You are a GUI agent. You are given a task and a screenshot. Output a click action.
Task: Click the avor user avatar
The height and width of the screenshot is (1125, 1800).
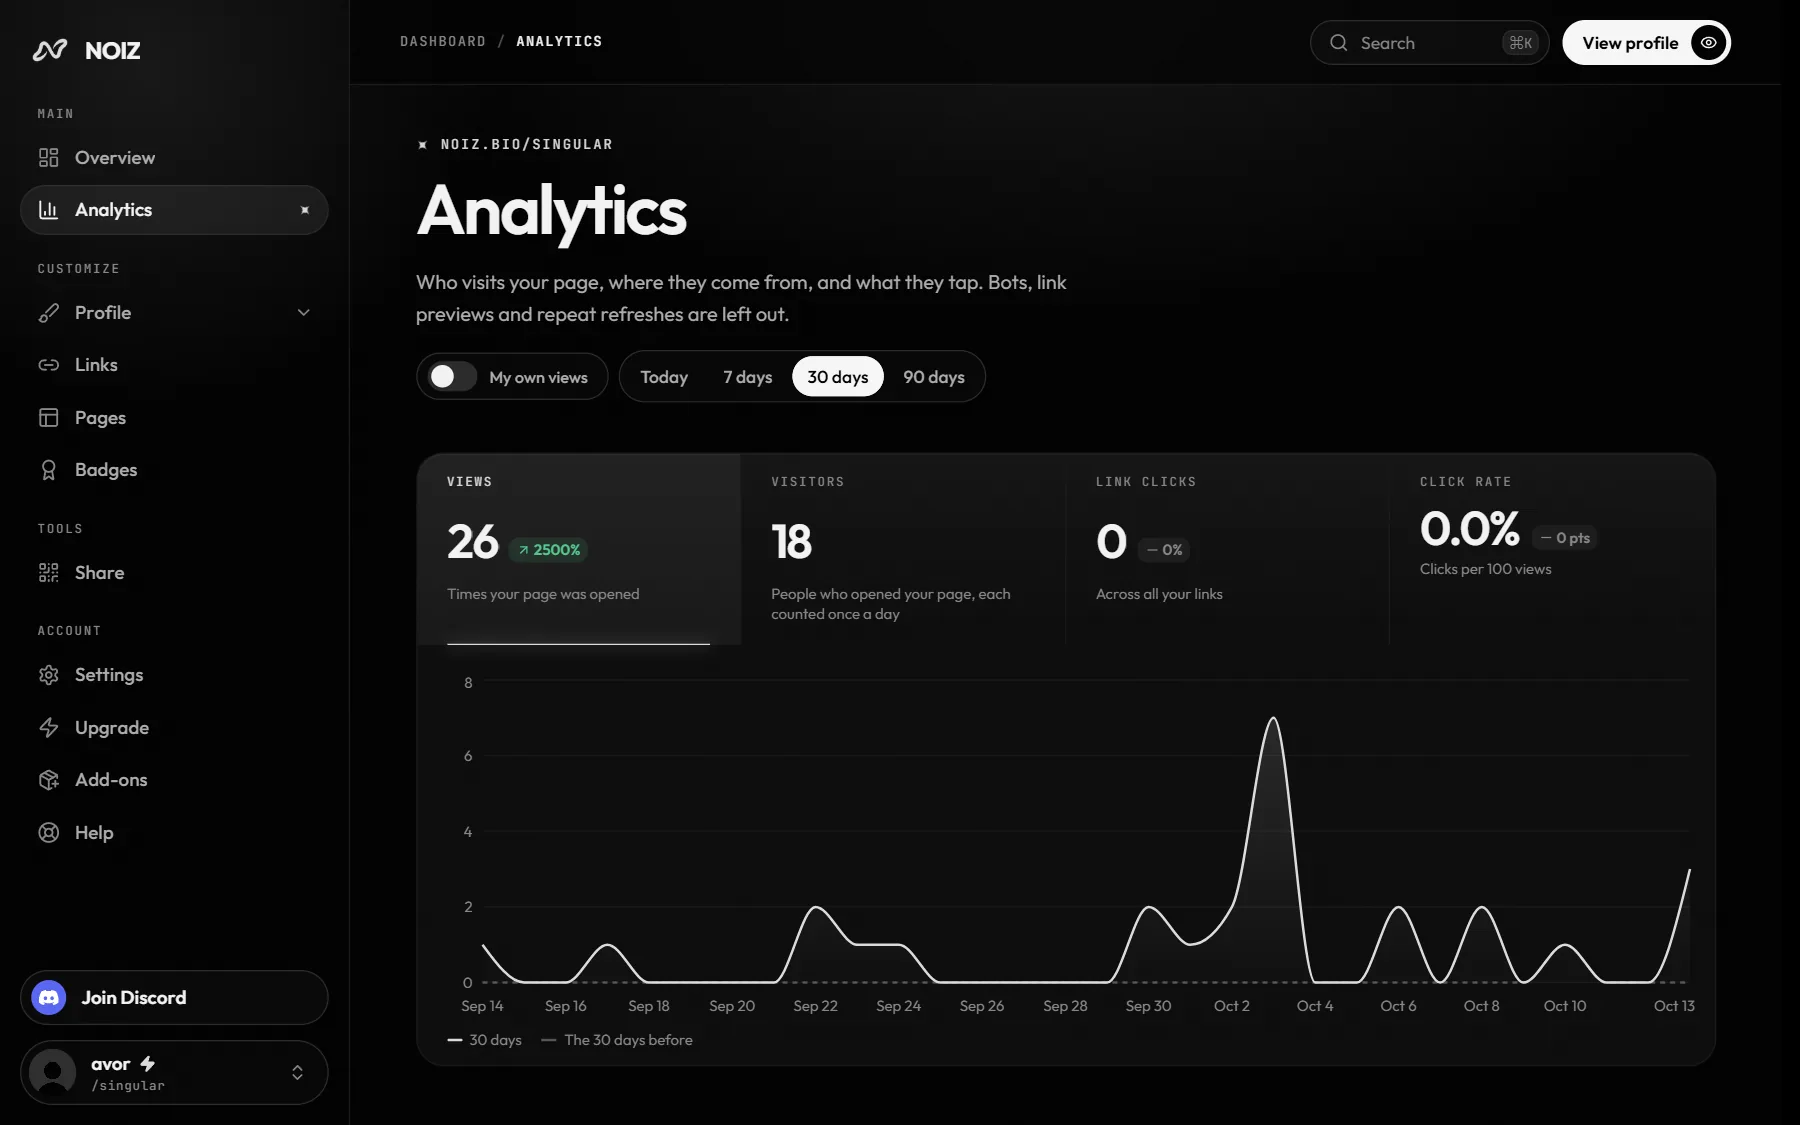[x=53, y=1072]
